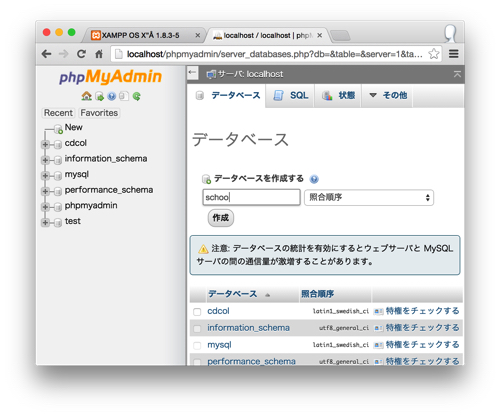Expand the information_schema tree node
This screenshot has width=500, height=416.
pyautogui.click(x=45, y=160)
